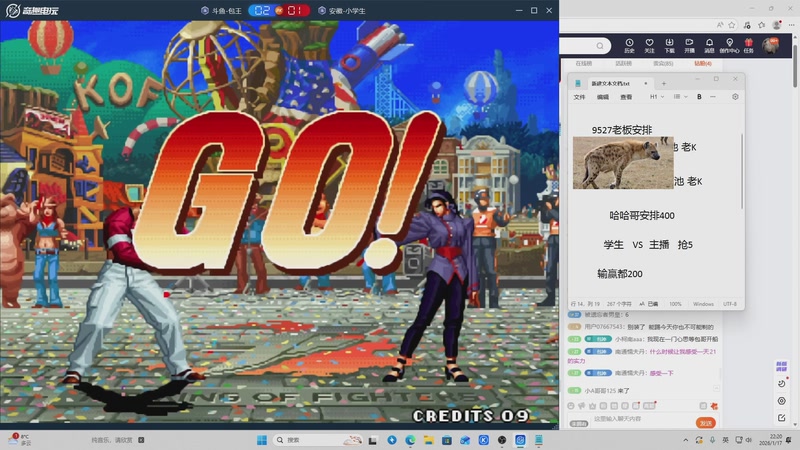Click the target icon in right sidebar
Image resolution: width=800 pixels, height=450 pixels.
coord(782,401)
